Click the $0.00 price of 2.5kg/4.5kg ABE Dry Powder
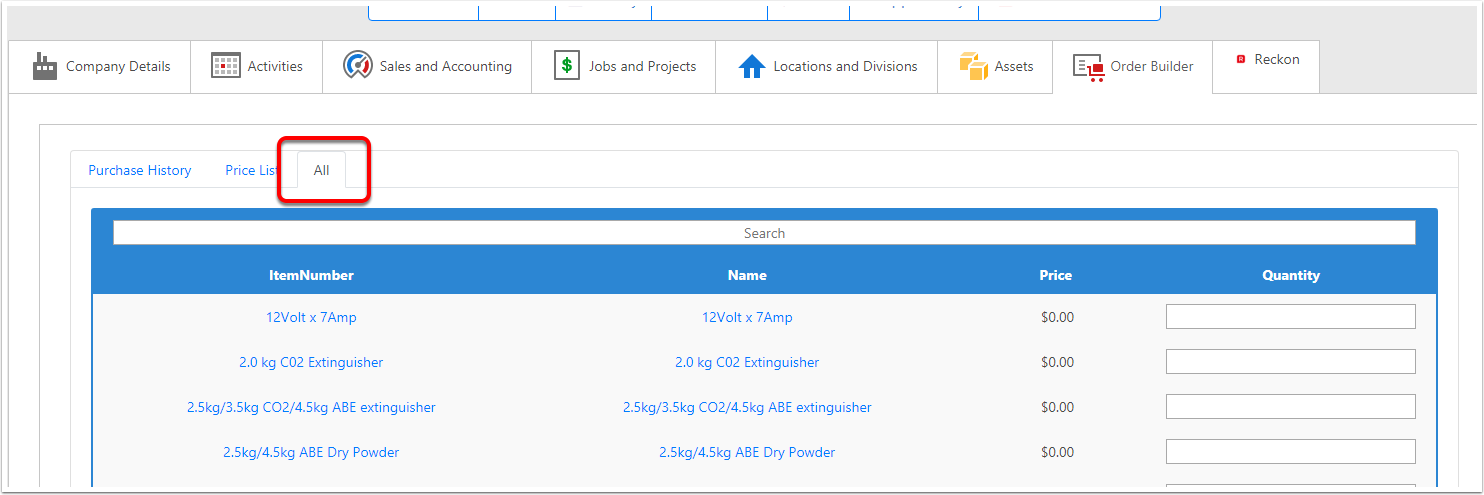Viewport: 1484px width, 495px height. (1057, 452)
